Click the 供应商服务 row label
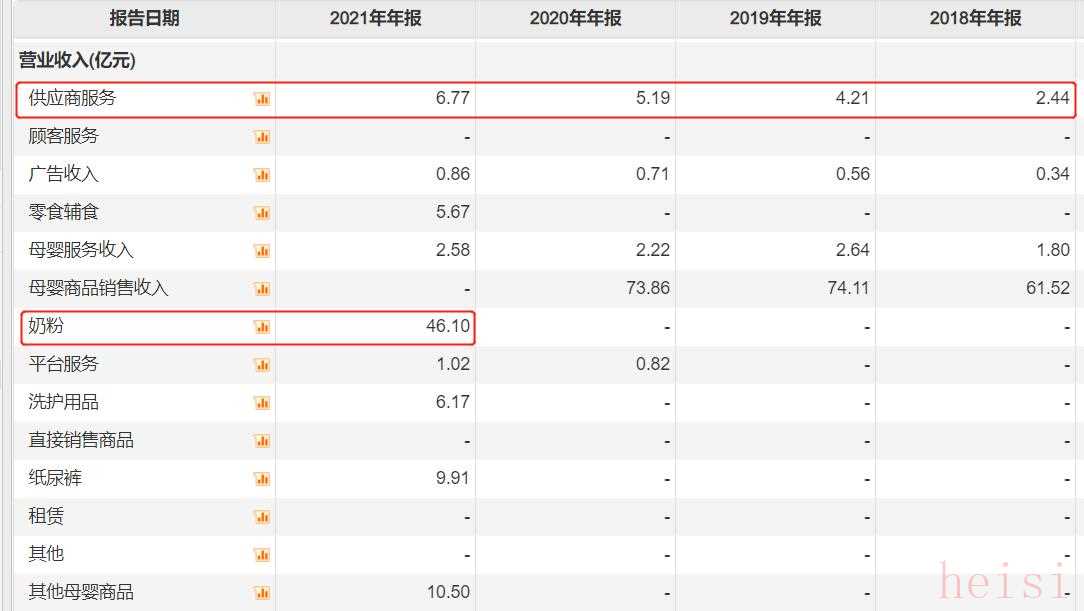Screen dimensions: 1084x611 (x=73, y=98)
